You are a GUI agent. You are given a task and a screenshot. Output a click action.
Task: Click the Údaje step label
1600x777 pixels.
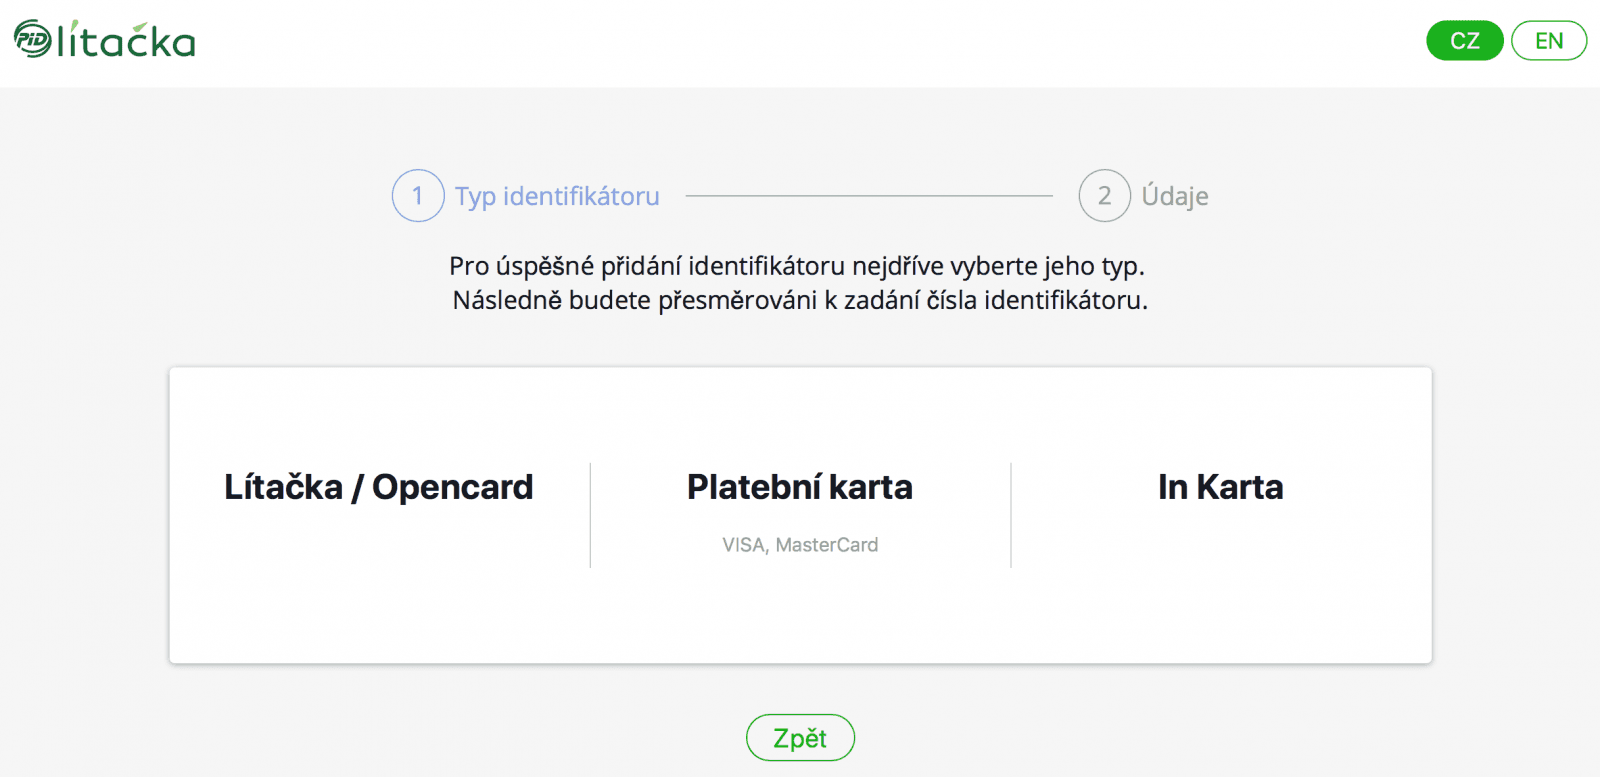click(x=1177, y=196)
